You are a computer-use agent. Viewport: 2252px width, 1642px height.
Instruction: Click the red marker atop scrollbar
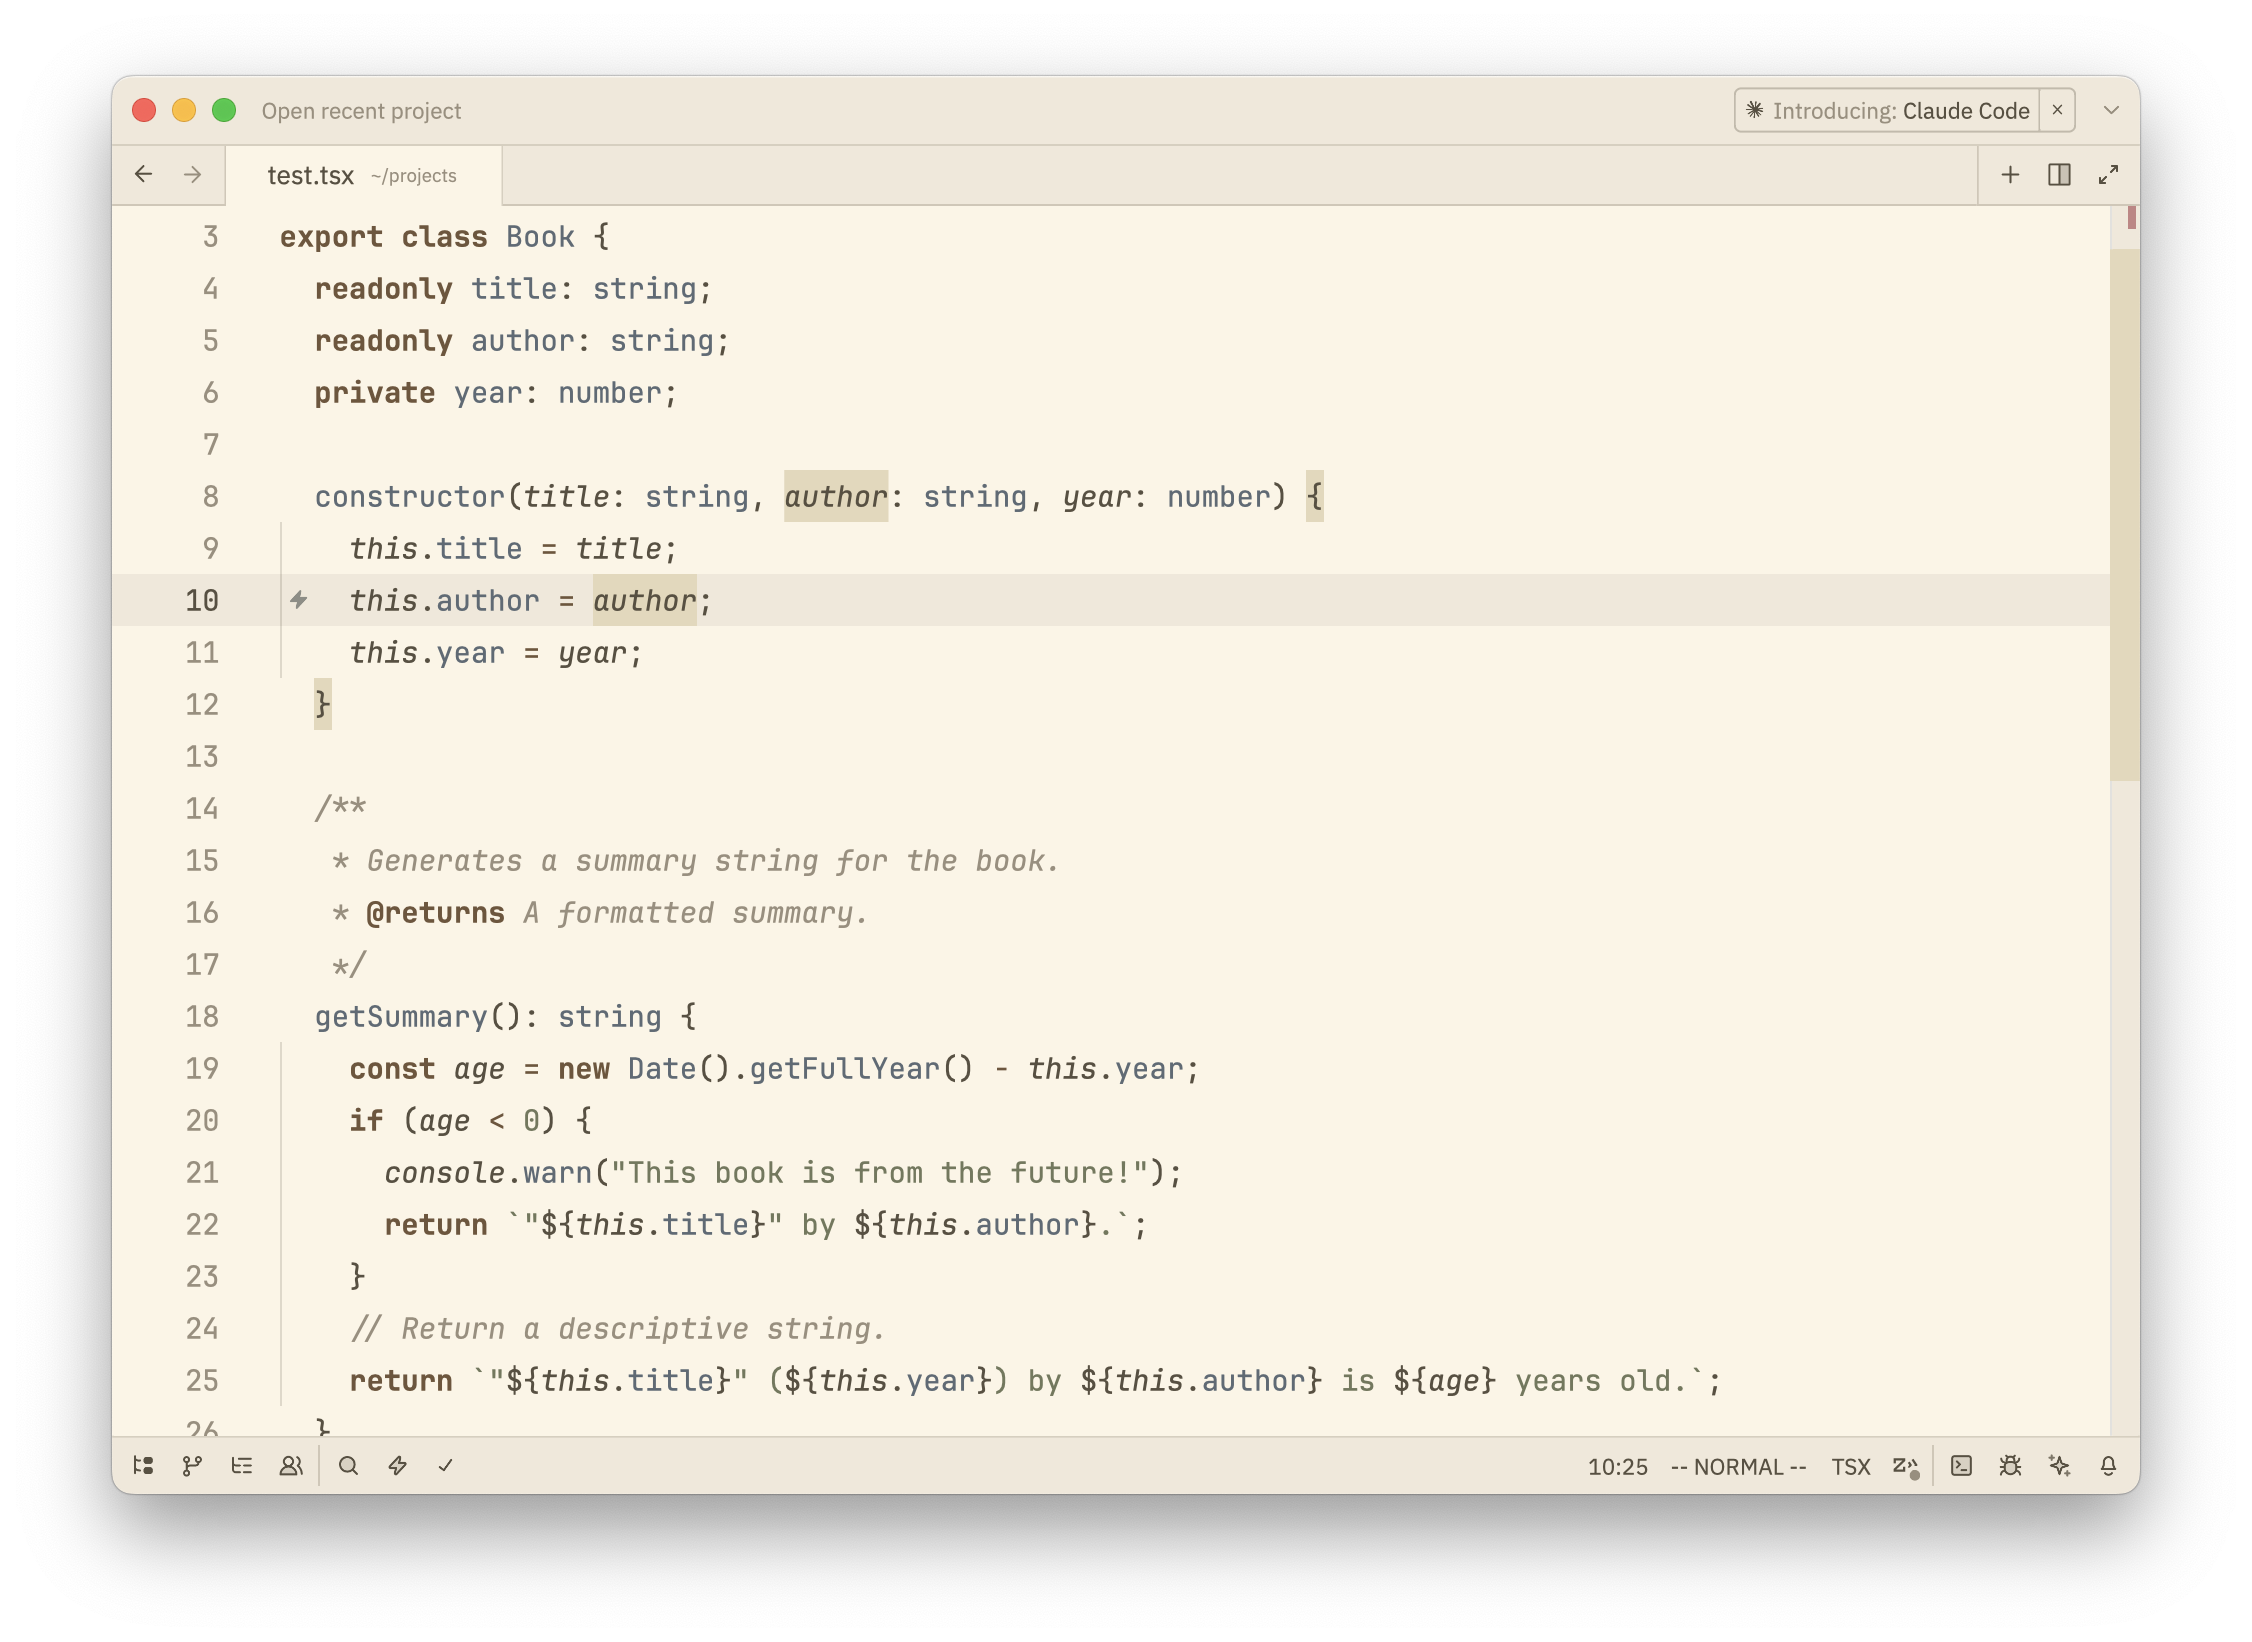click(2132, 217)
